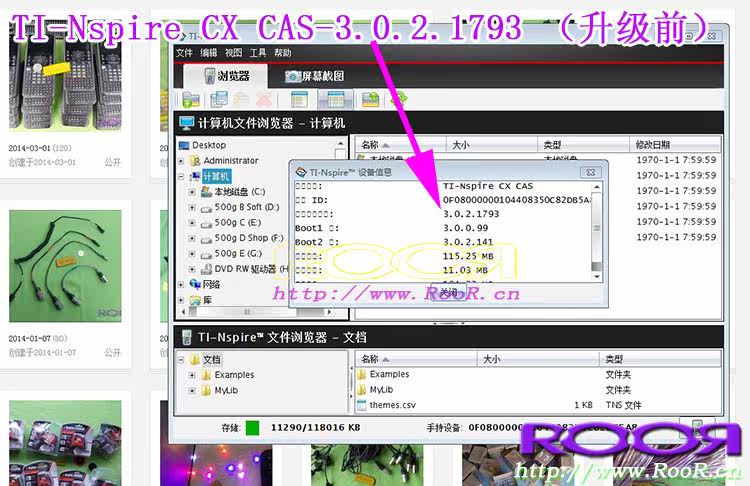Click left arrow of tree horizontal scrollbar

coord(184,312)
